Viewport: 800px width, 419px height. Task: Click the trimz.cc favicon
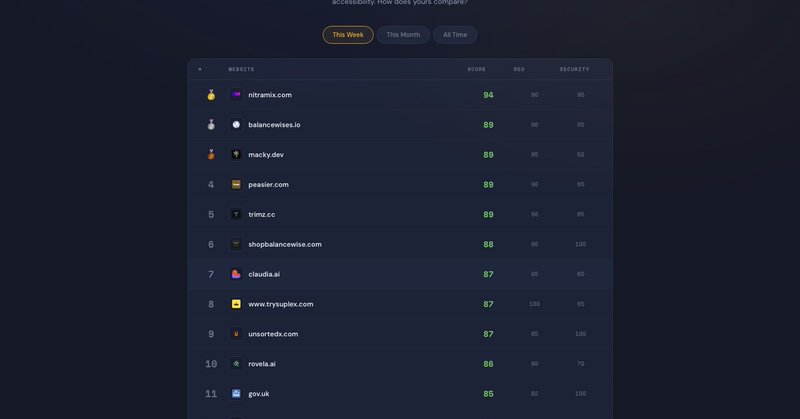pyautogui.click(x=236, y=215)
